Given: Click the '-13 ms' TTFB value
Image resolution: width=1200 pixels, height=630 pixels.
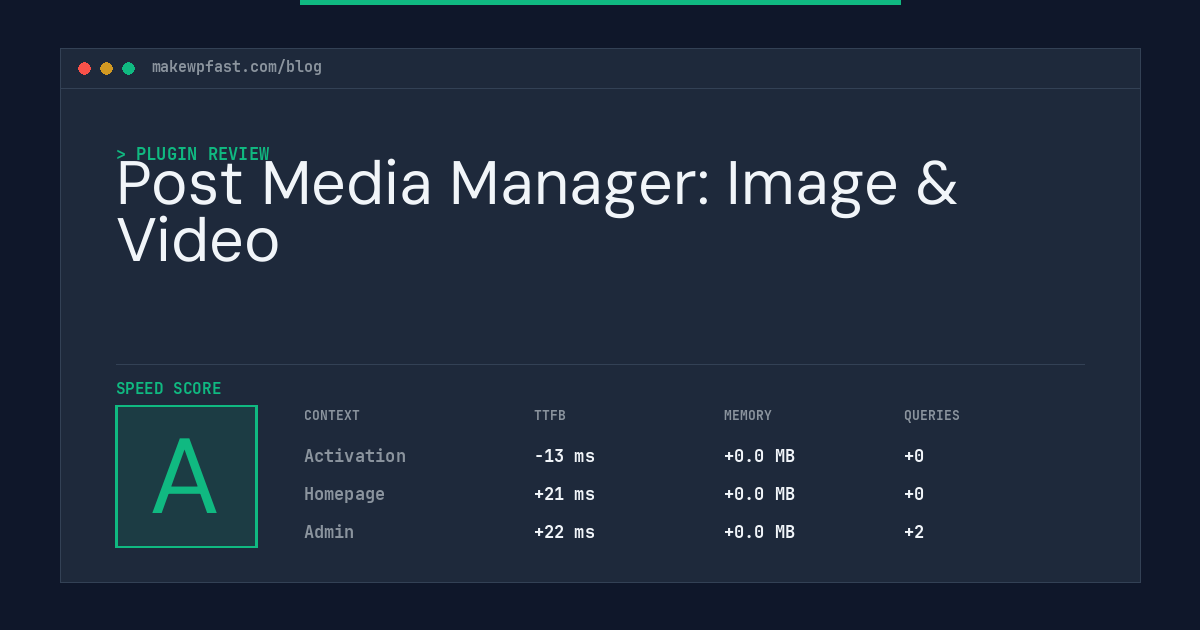Looking at the screenshot, I should point(564,456).
